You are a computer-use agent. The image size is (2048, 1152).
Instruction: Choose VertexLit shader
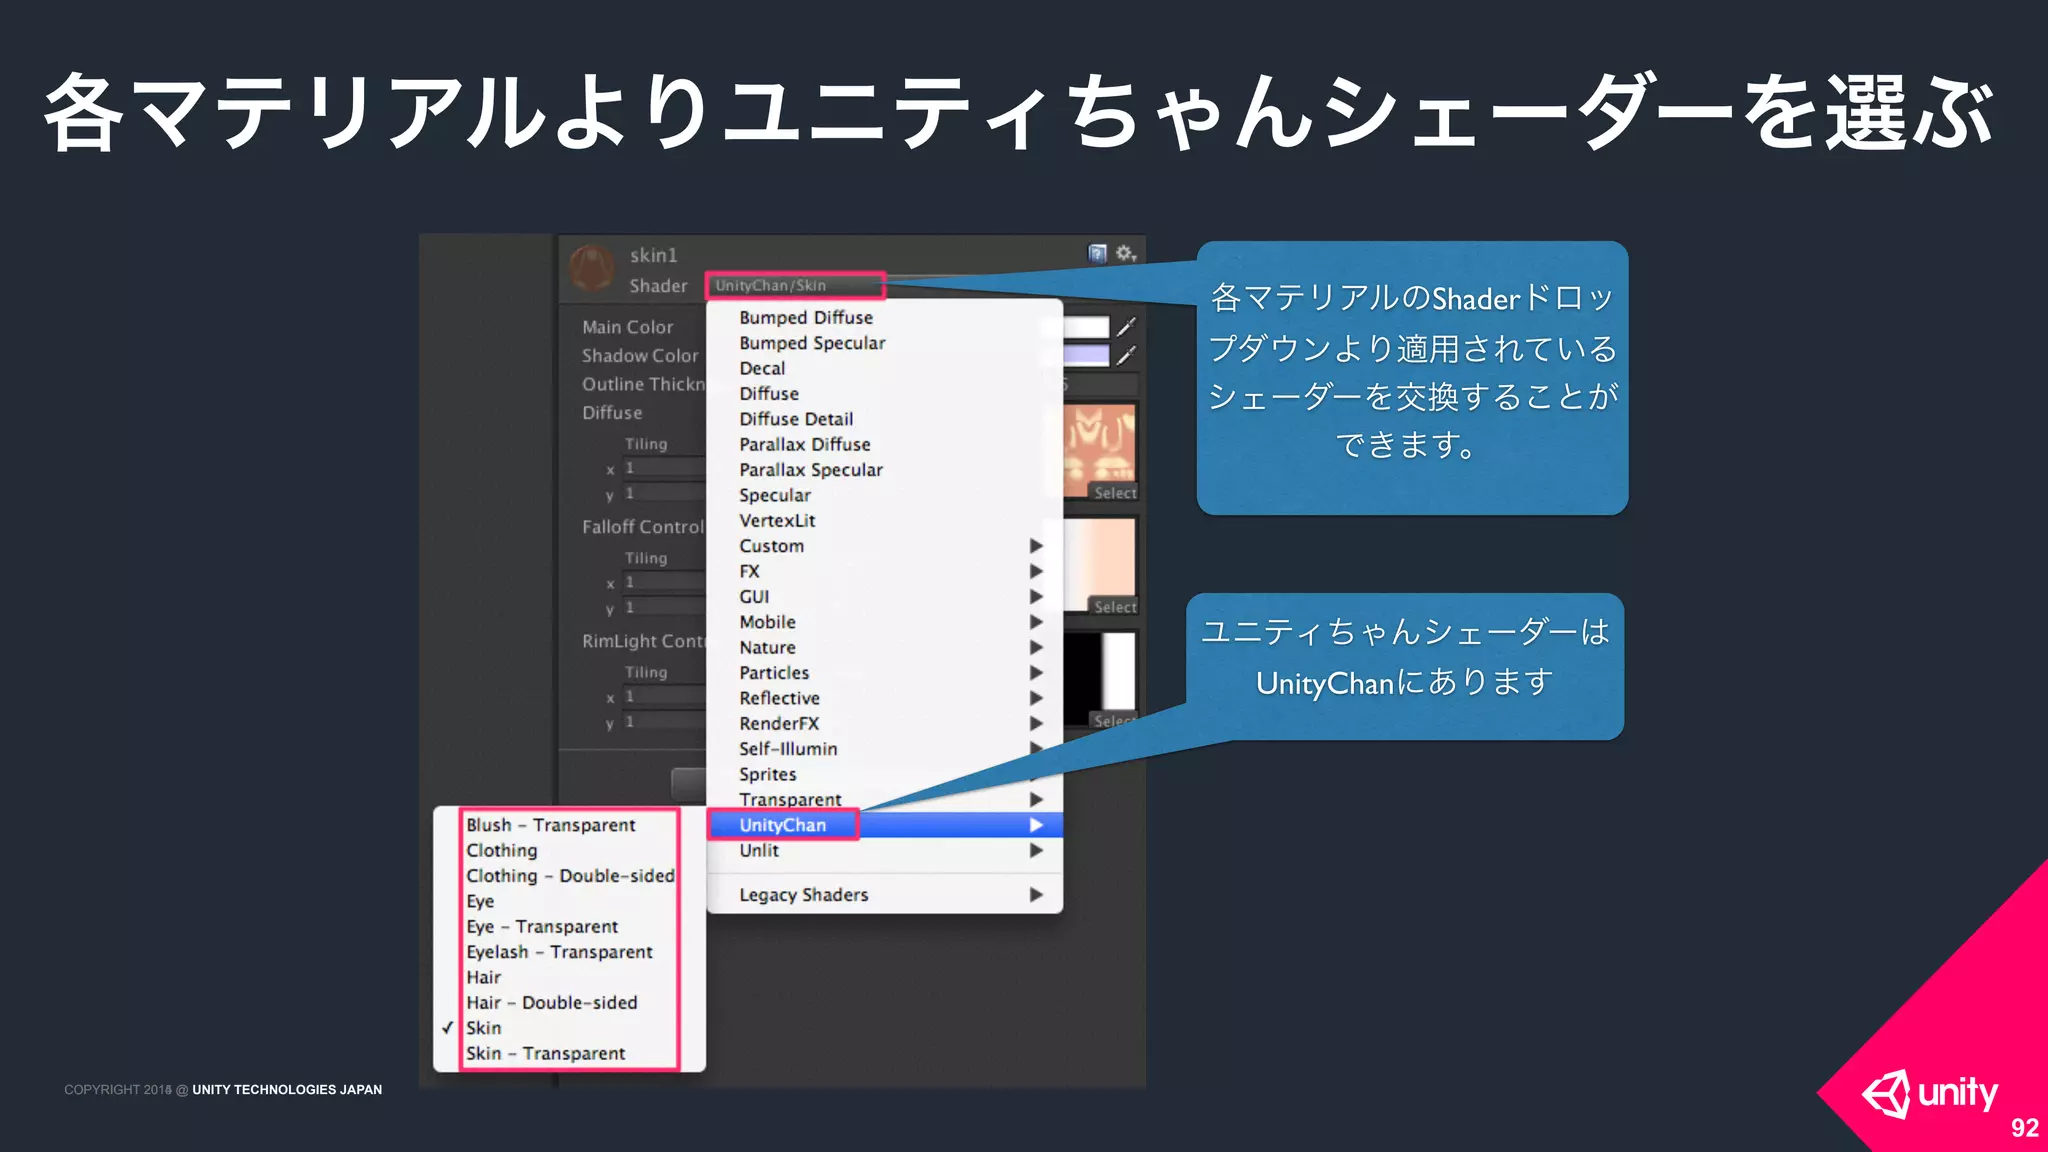(885, 520)
